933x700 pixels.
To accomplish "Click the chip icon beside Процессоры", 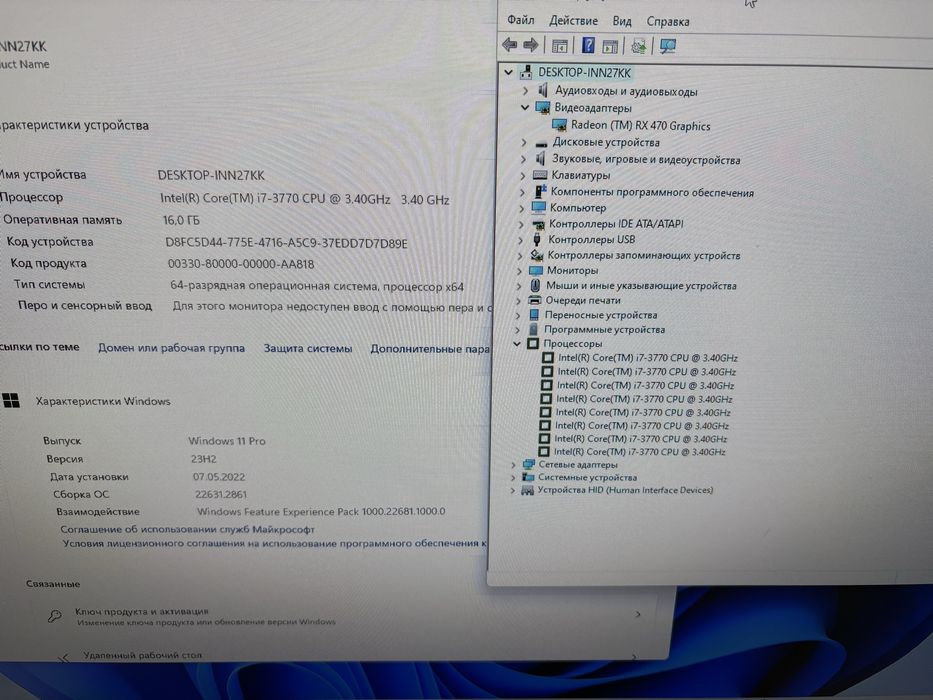I will pyautogui.click(x=533, y=343).
